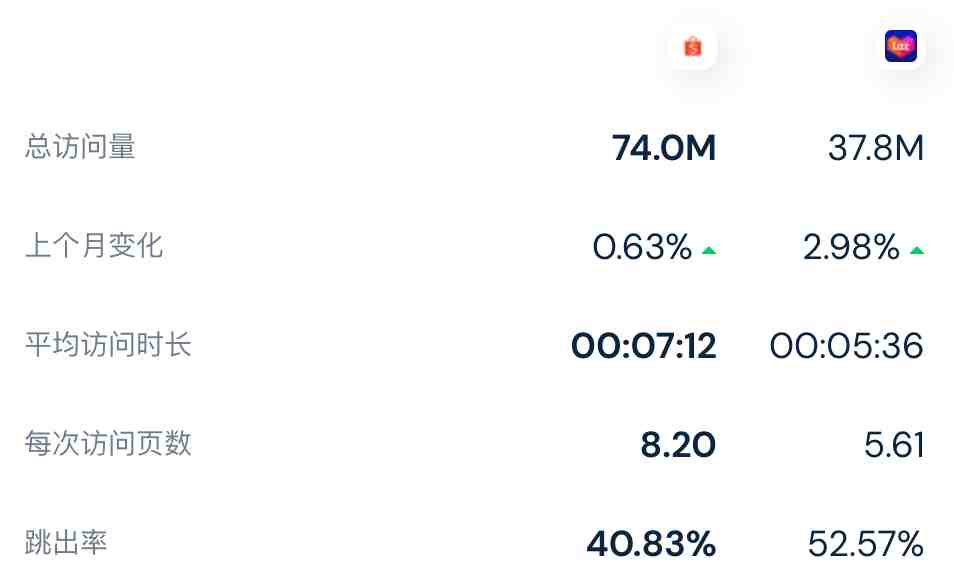This screenshot has height=586, width=954.
Task: Click the 2.98% monthly change value
Action: point(851,247)
